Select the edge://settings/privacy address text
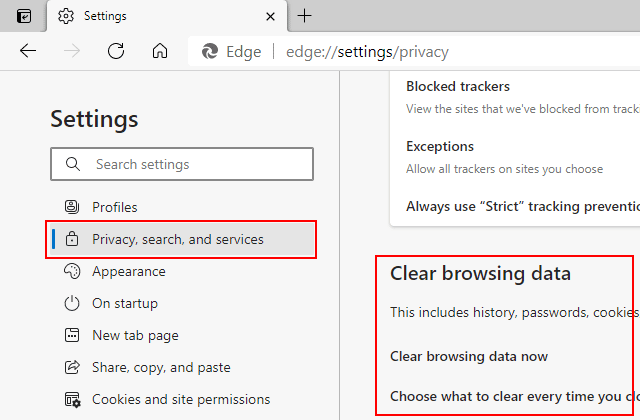 coord(367,52)
